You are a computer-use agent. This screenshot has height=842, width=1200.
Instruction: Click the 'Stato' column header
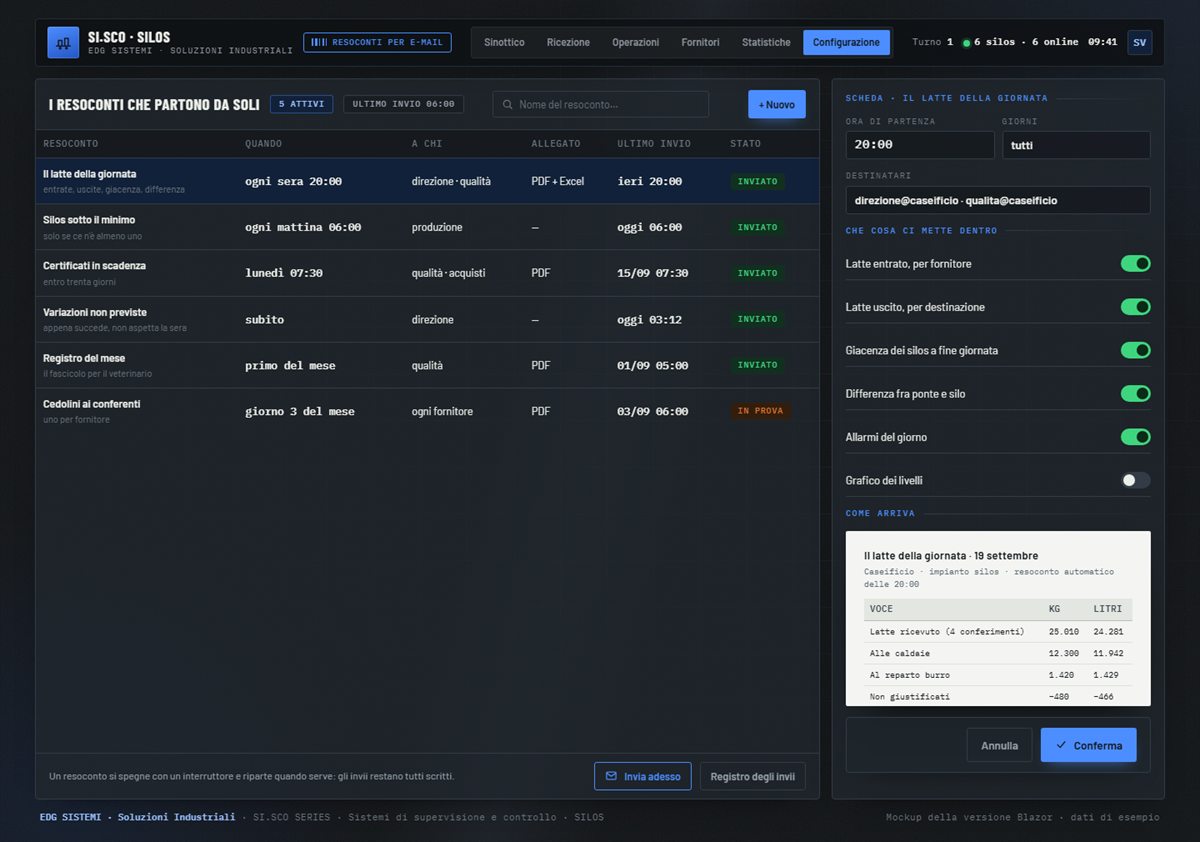745,144
